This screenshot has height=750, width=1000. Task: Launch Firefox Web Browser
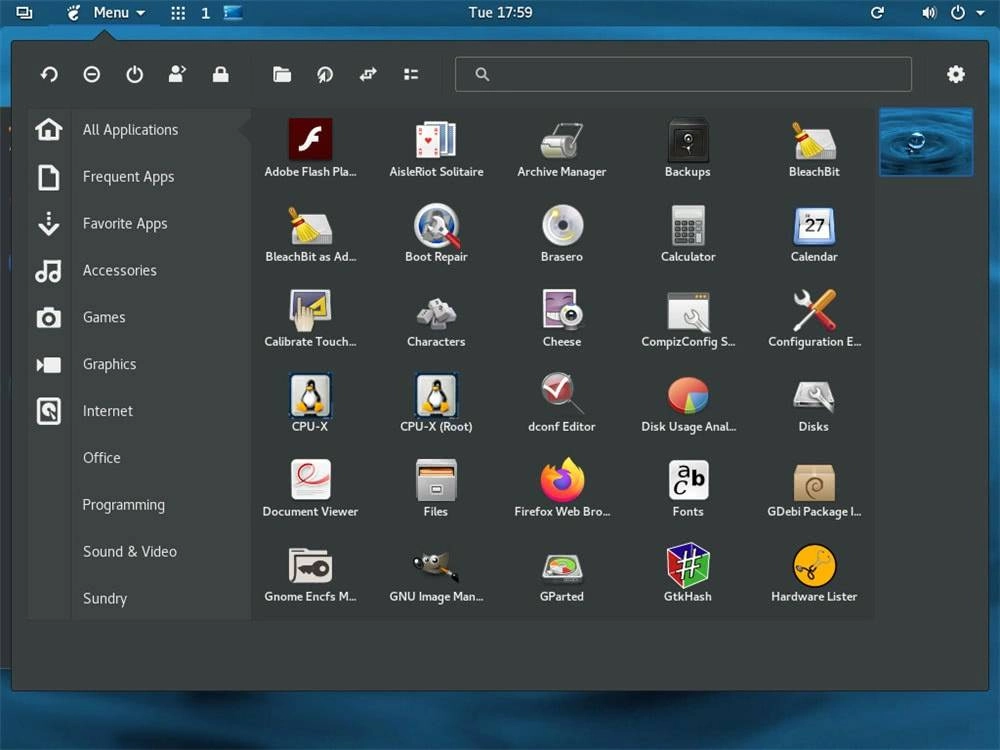[562, 488]
